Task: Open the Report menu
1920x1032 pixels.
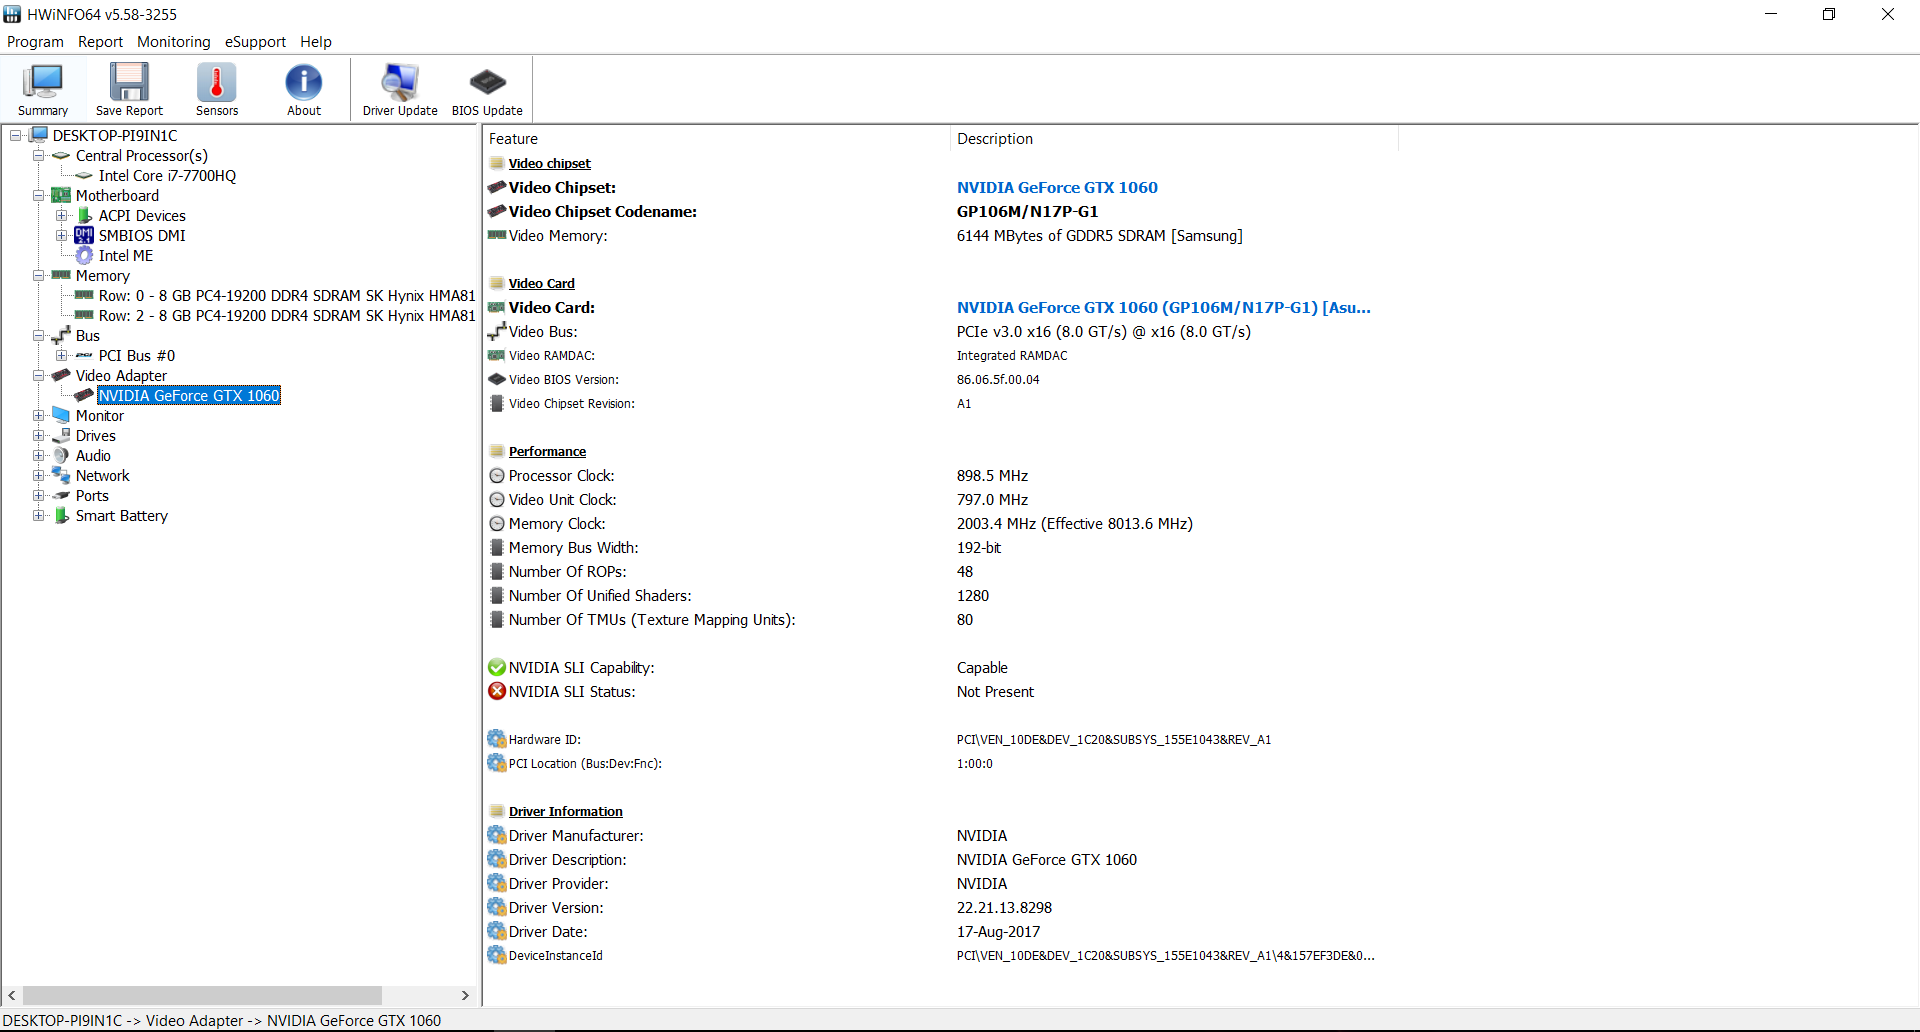Action: pos(100,42)
